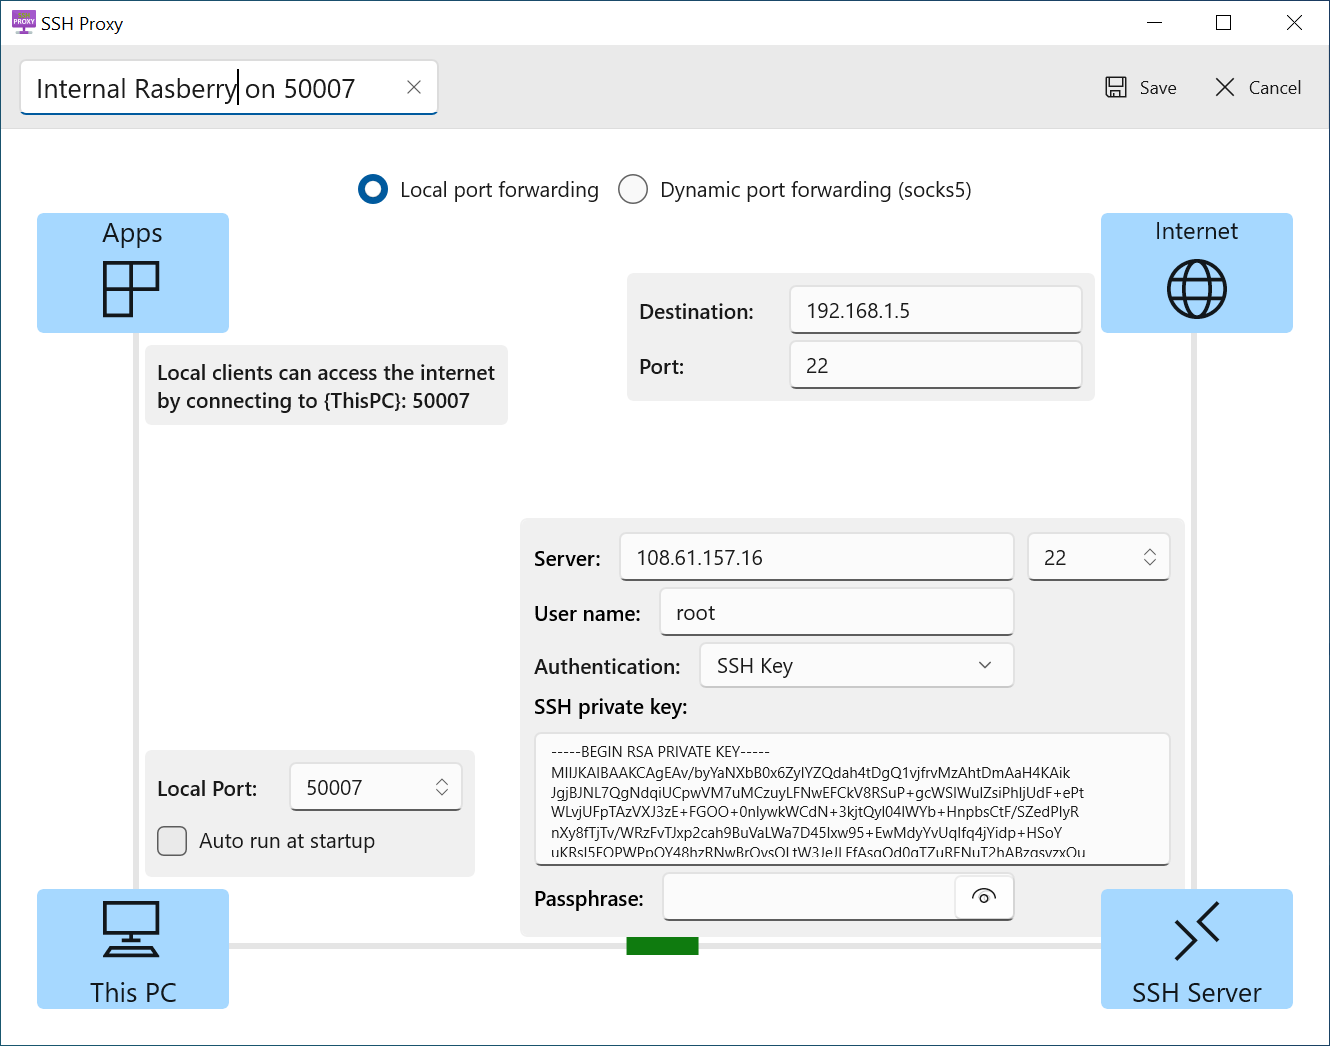Click the Internet globe icon
Image resolution: width=1330 pixels, height=1046 pixels.
pyautogui.click(x=1196, y=289)
